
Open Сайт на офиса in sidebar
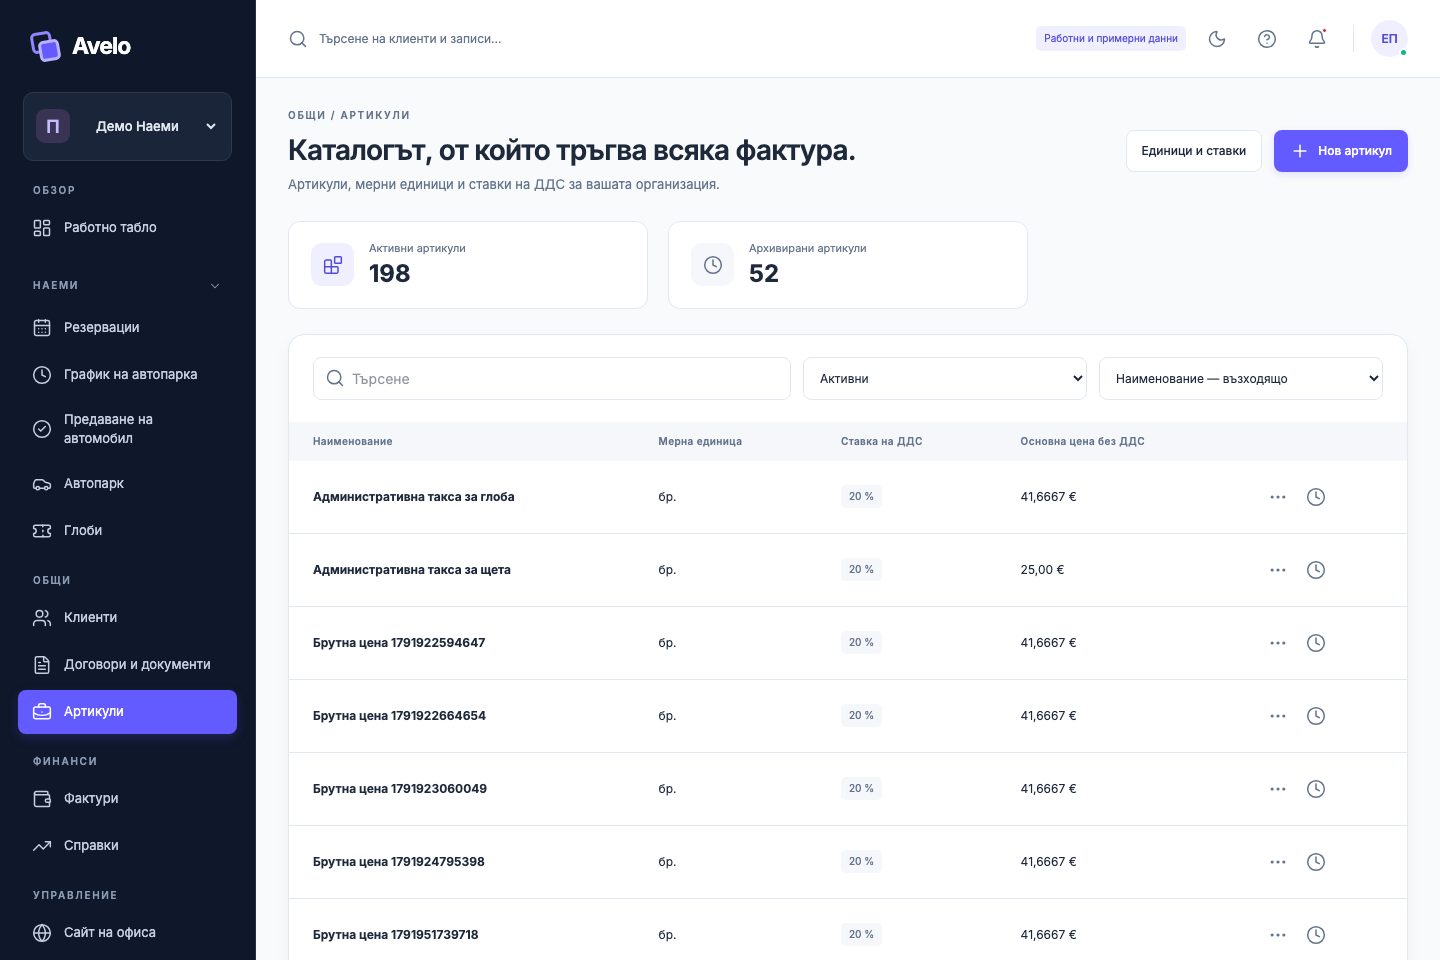[x=127, y=933]
